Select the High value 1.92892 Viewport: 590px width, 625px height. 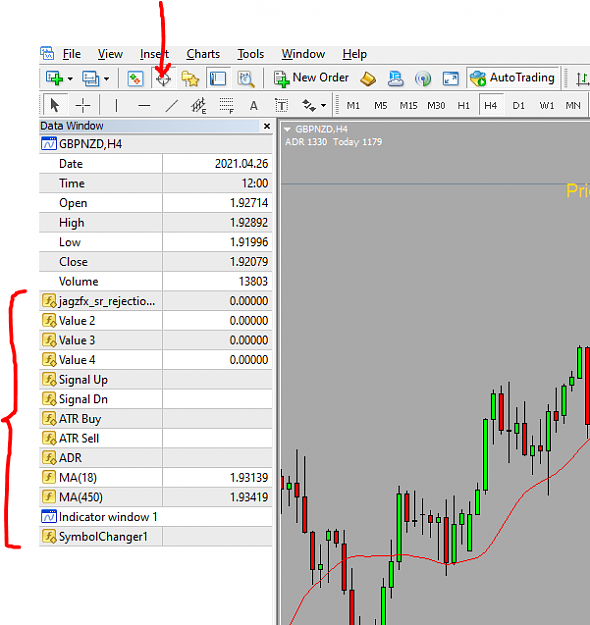point(249,222)
